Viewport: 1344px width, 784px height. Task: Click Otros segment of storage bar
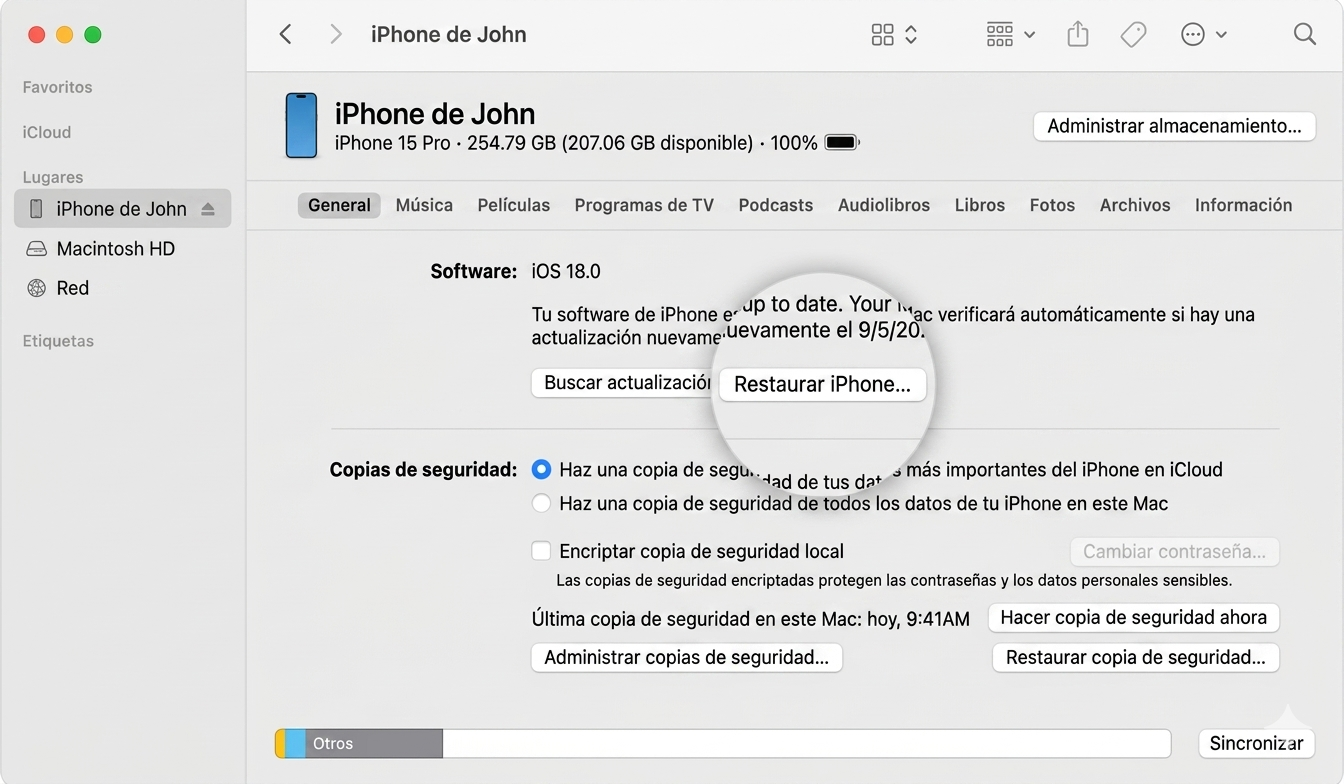(x=374, y=743)
